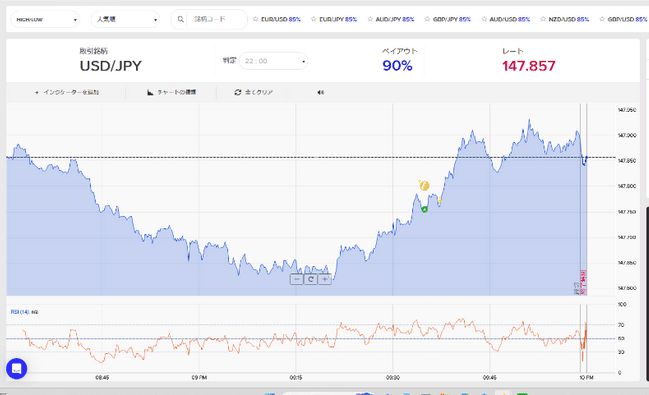
Task: Toggle the favorite star next to AUD/JPY
Action: click(370, 19)
